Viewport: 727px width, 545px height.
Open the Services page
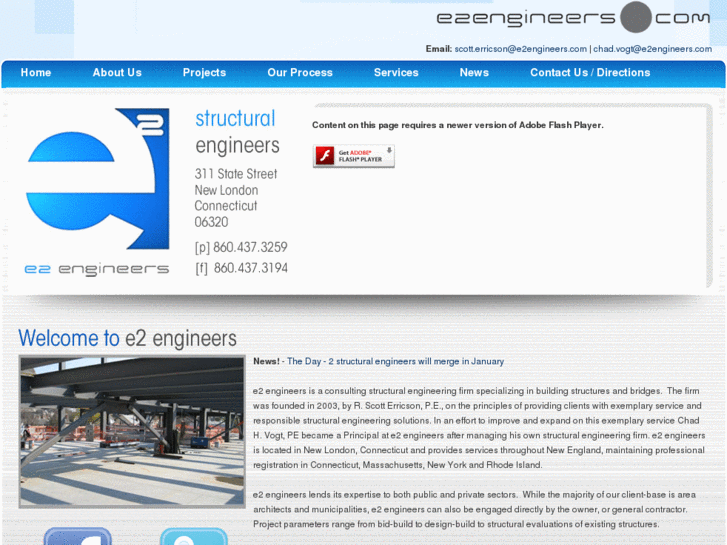[x=396, y=73]
